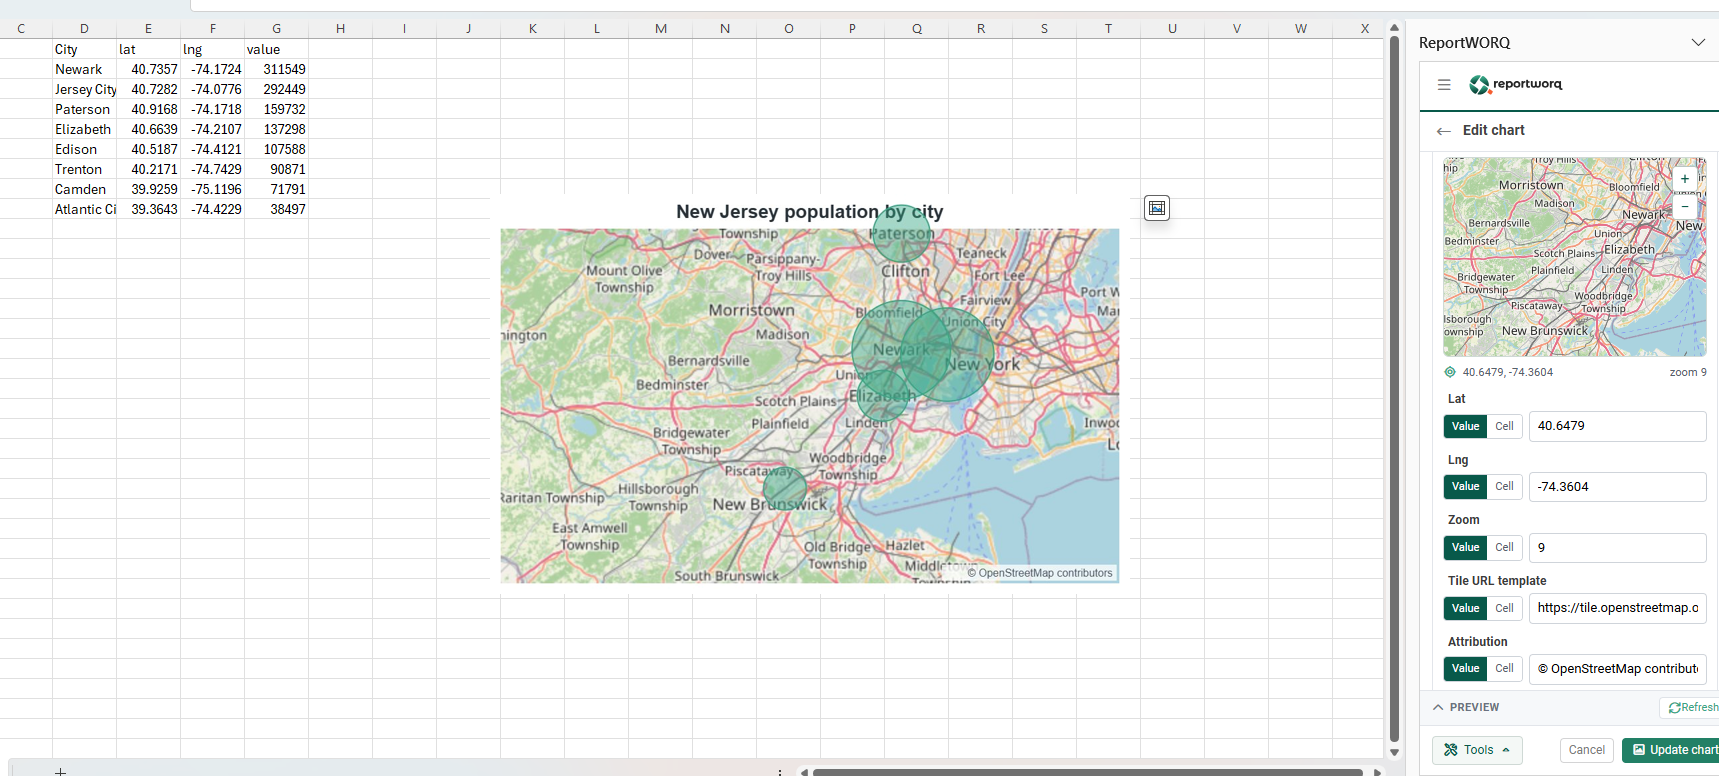Select Cell mode for Tile URL template

[1504, 608]
